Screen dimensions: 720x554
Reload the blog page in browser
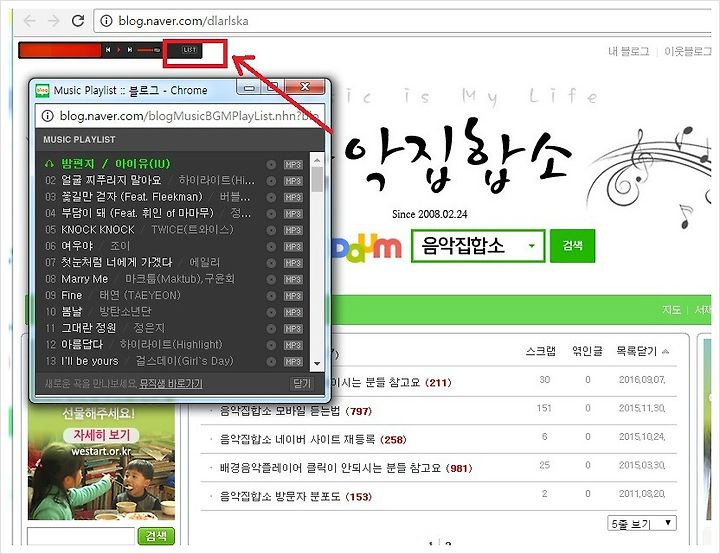coord(78,21)
